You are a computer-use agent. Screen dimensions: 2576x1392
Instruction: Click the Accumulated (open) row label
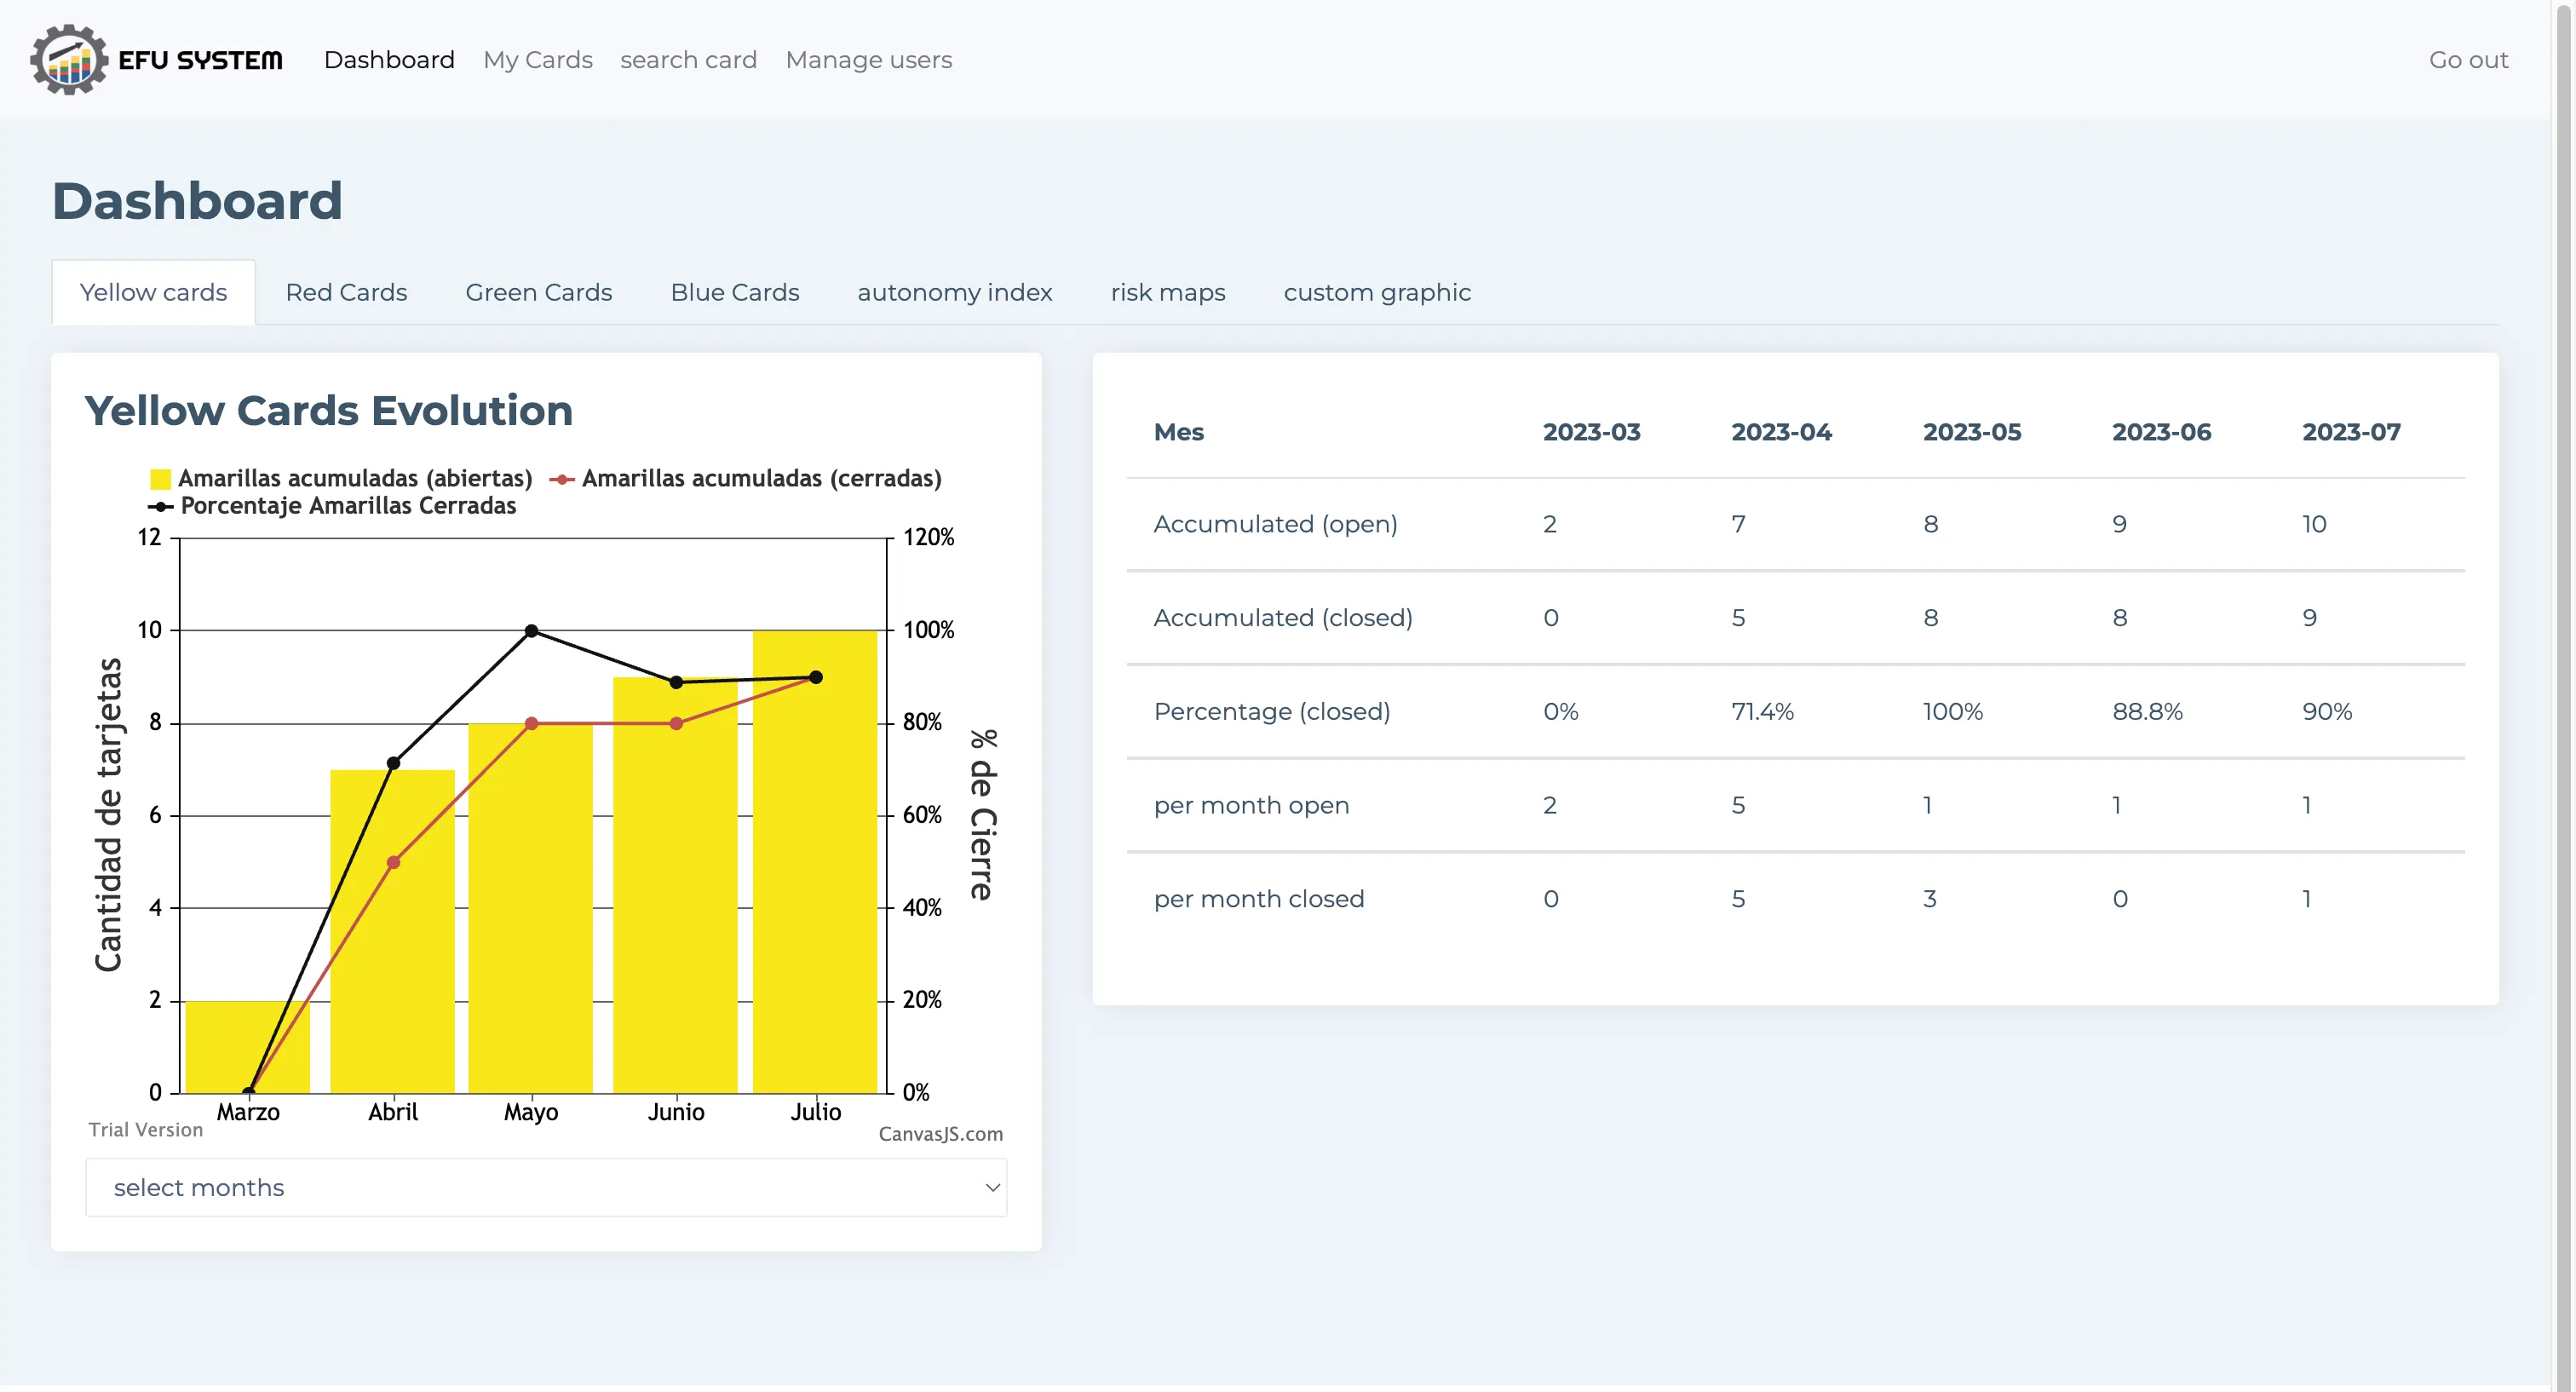tap(1275, 524)
